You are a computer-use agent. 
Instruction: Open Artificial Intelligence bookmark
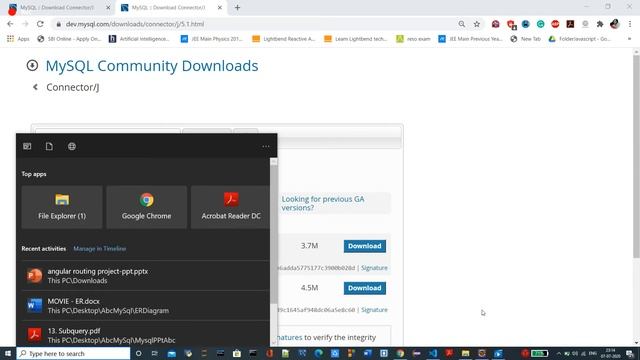139,39
